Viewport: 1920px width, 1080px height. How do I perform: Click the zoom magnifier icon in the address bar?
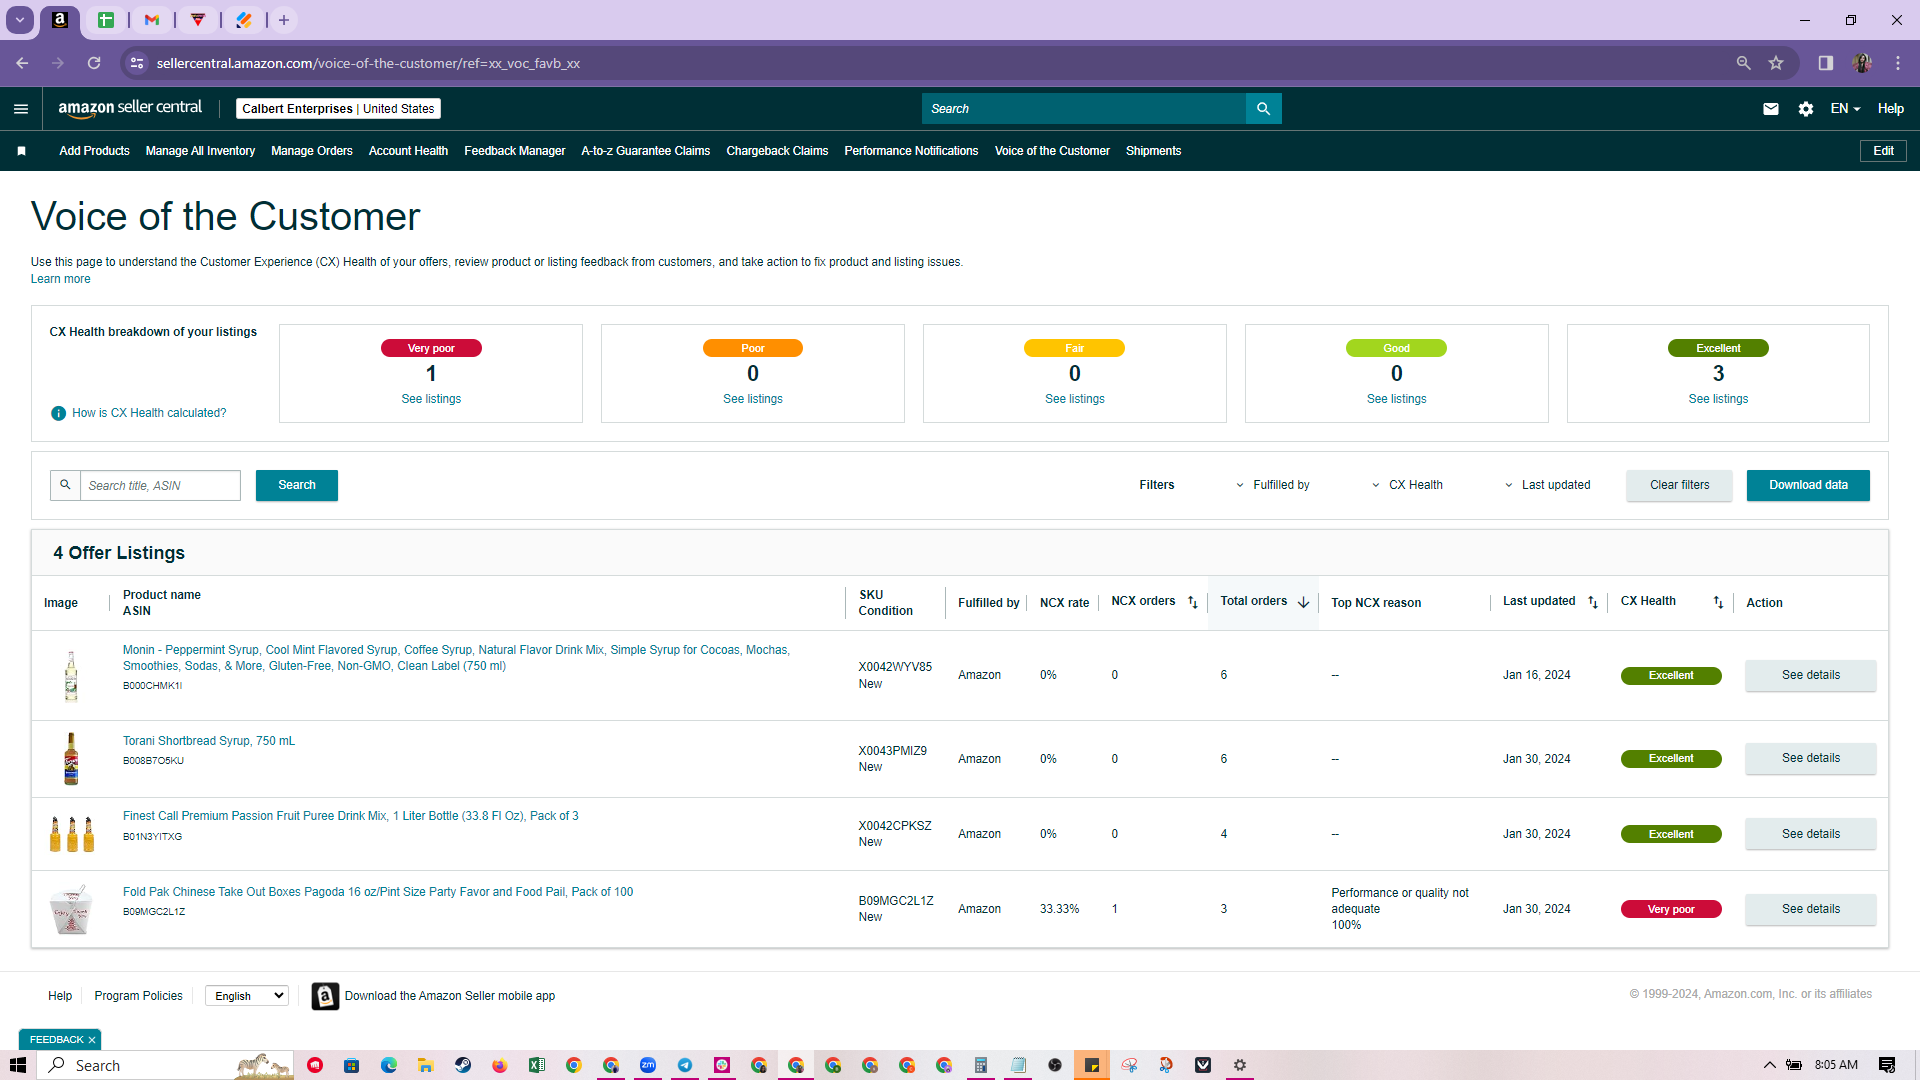click(x=1744, y=63)
